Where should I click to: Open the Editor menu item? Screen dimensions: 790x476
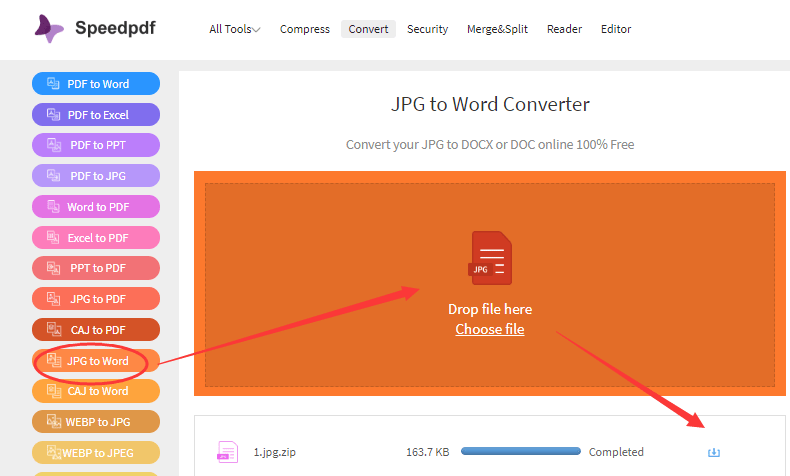click(x=616, y=29)
